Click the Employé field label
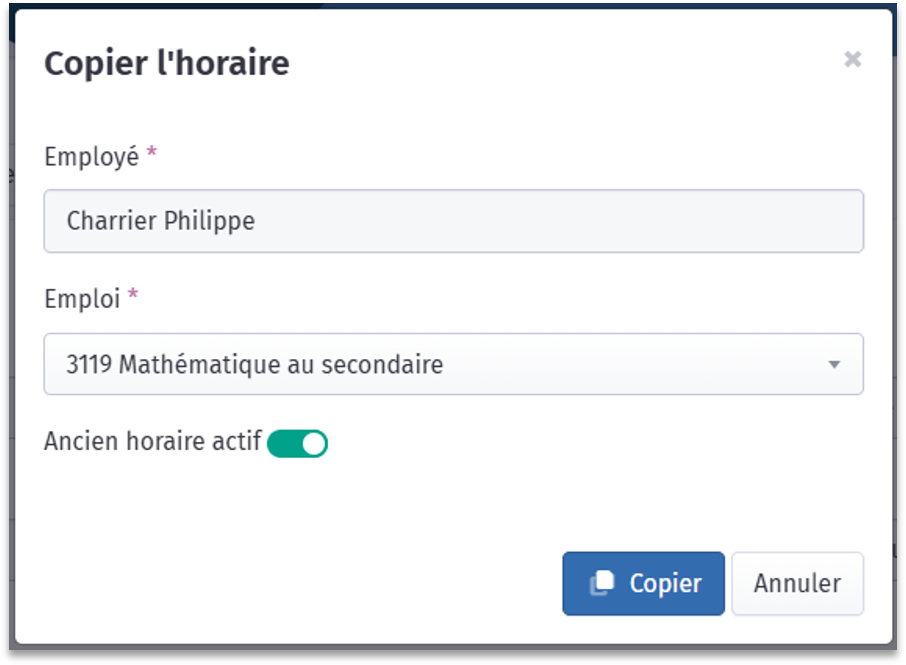The height and width of the screenshot is (665, 906). (x=92, y=157)
